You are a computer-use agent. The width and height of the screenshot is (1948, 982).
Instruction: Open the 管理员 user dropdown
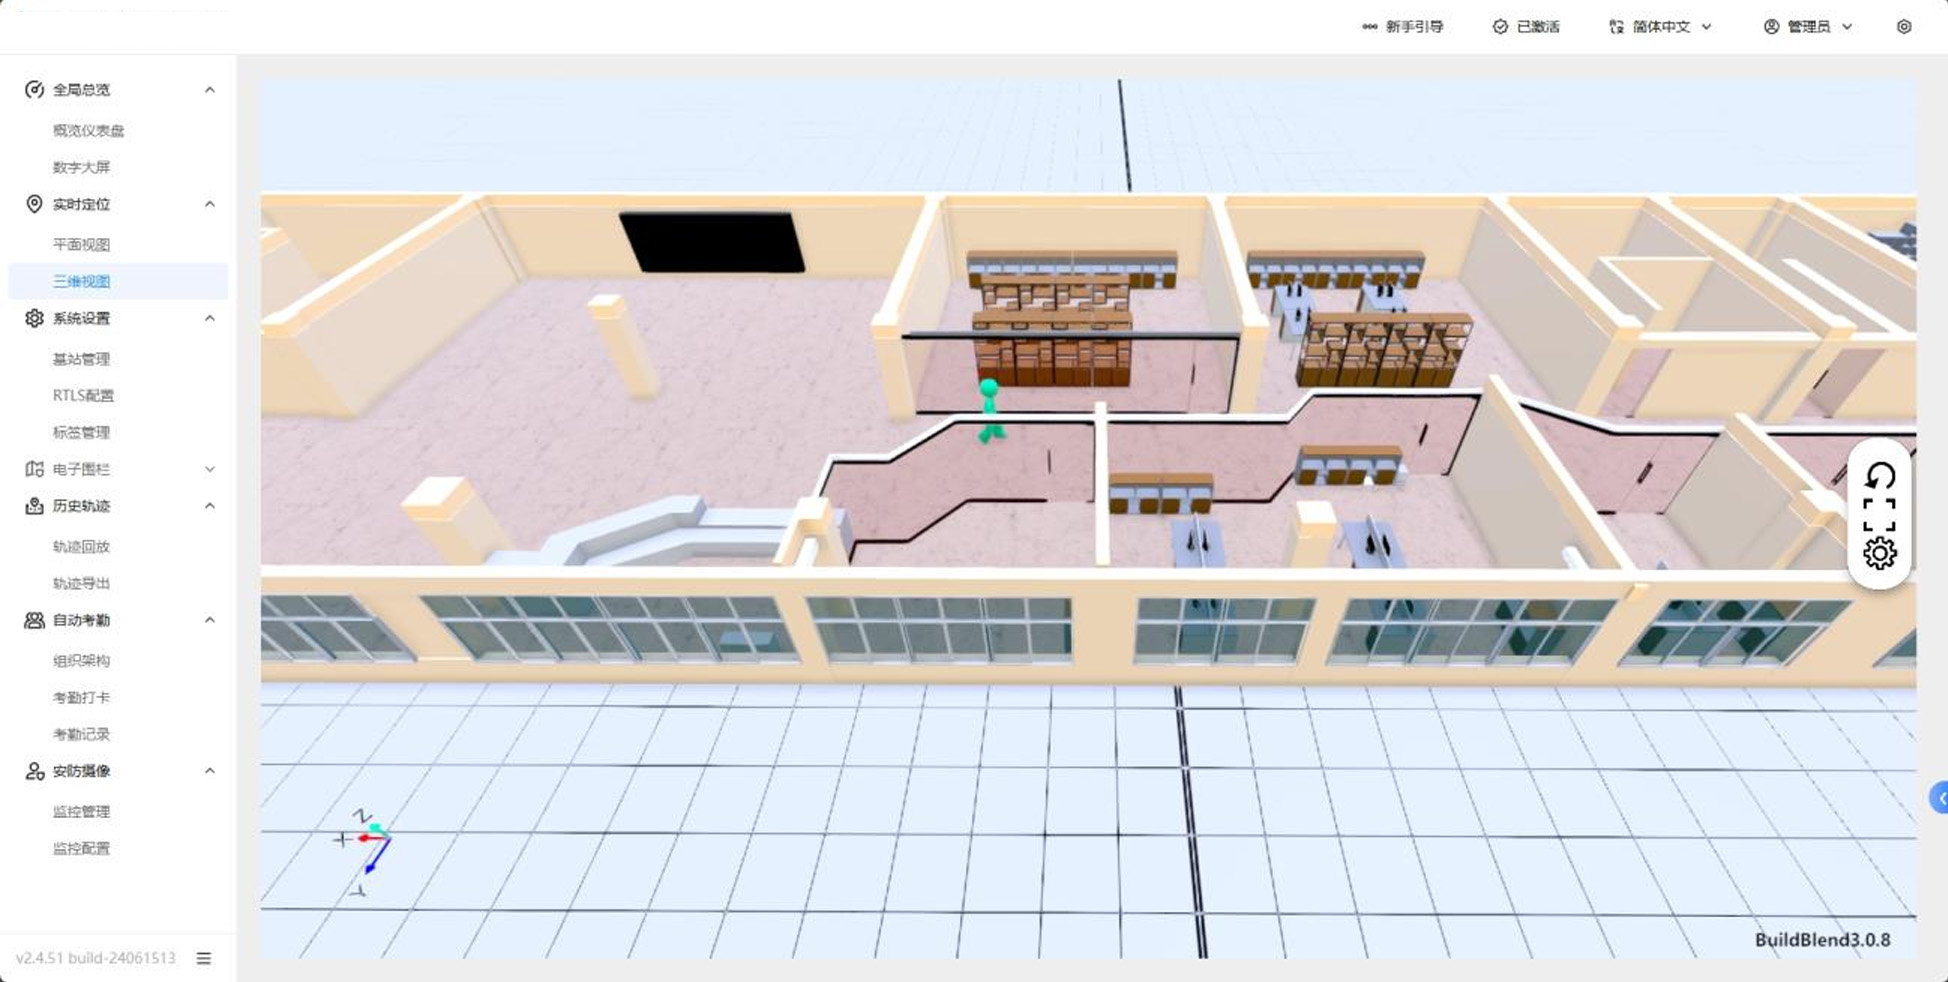pyautogui.click(x=1808, y=27)
